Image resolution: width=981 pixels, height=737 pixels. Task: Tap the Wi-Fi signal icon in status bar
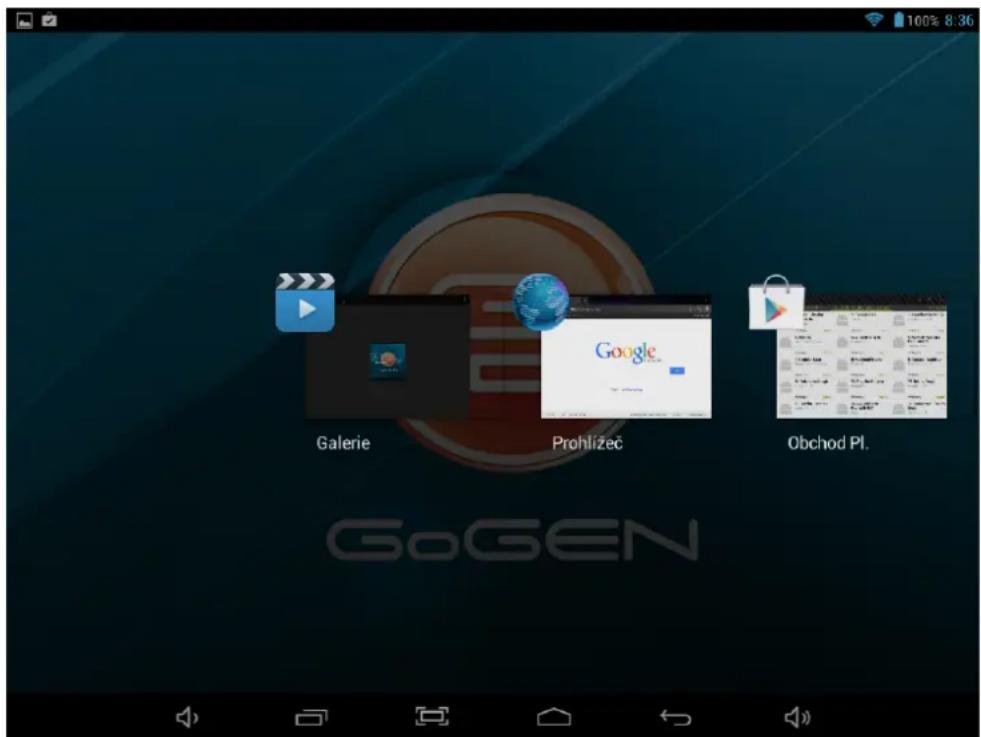coord(874,20)
